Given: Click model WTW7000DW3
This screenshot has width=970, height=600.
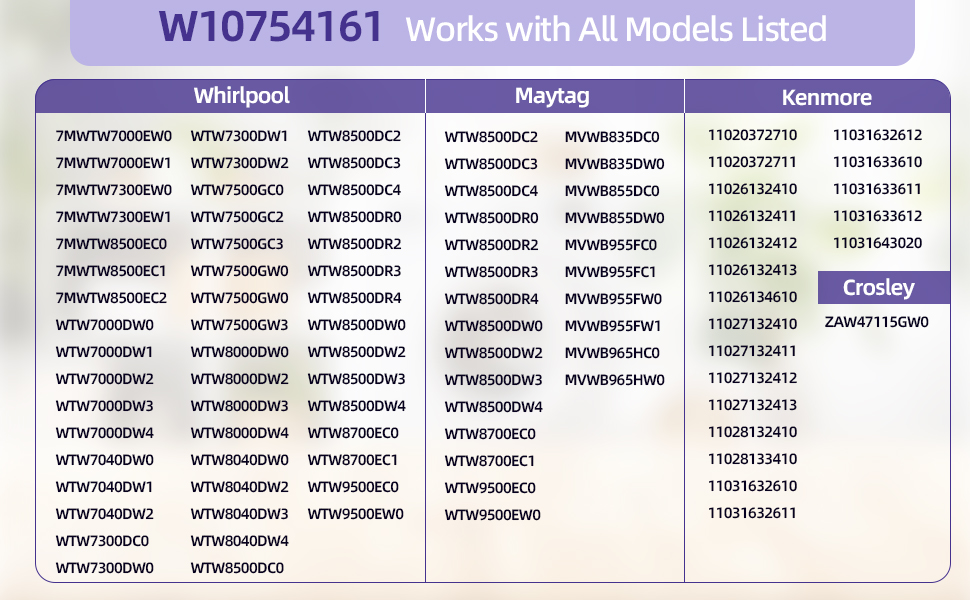Looking at the screenshot, I should pos(105,406).
